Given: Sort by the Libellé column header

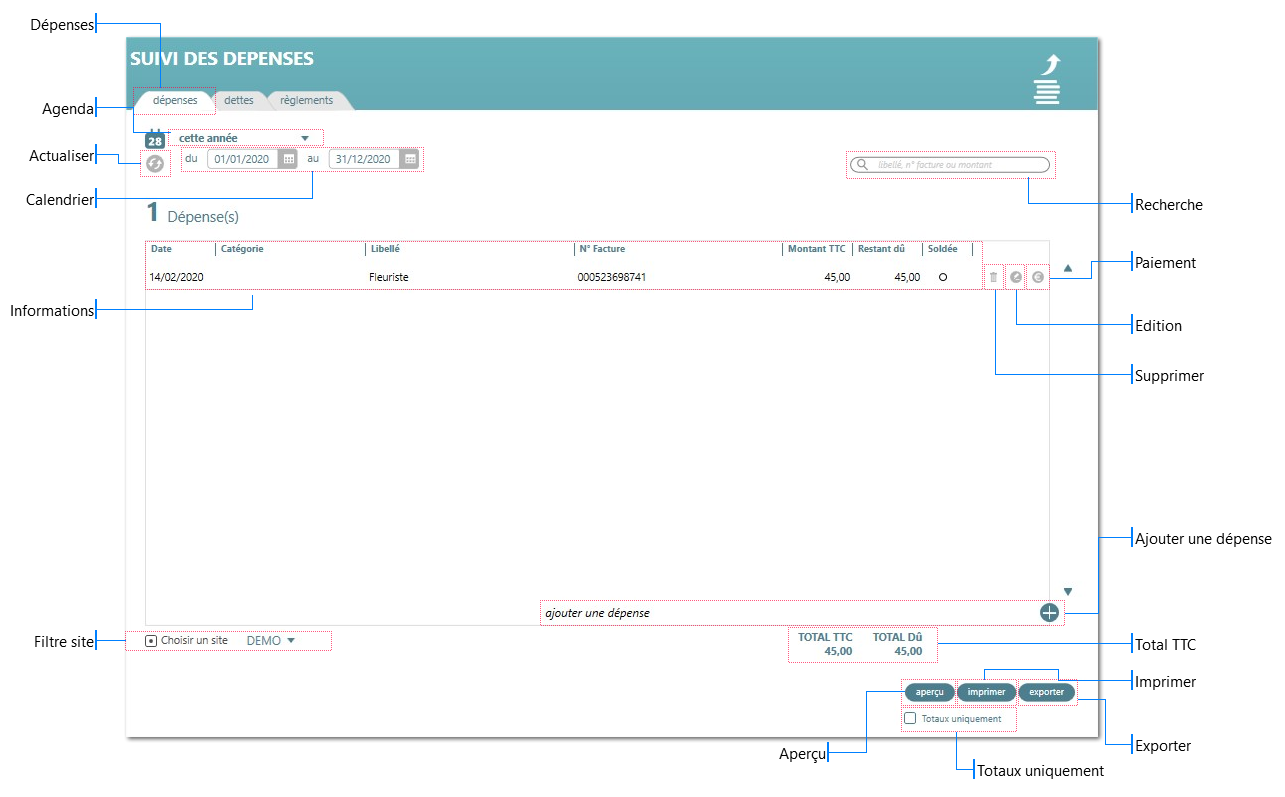Looking at the screenshot, I should [385, 249].
